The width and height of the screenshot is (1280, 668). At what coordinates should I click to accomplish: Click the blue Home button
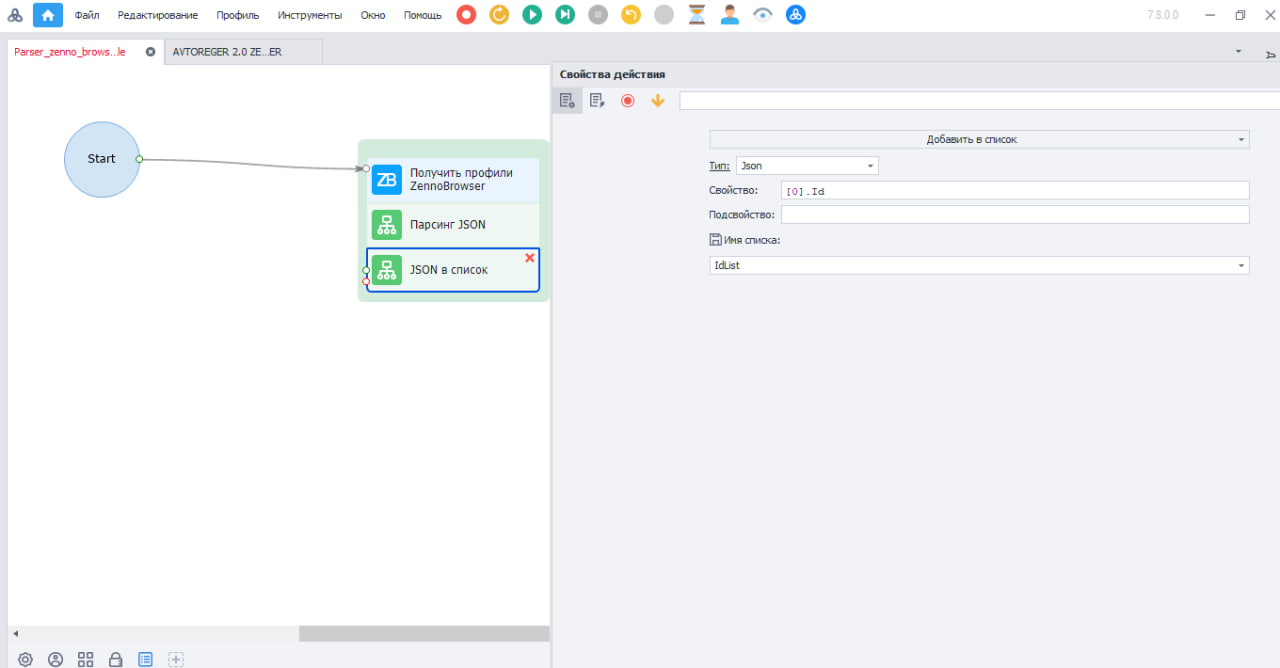click(x=48, y=15)
